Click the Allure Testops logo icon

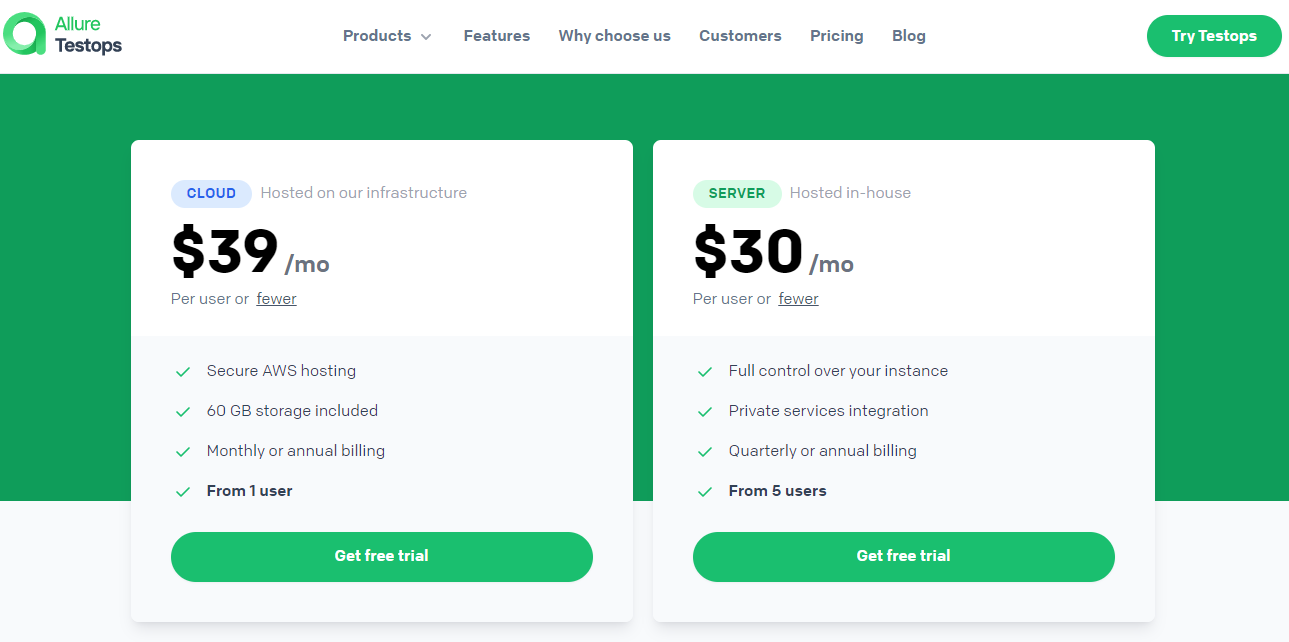(25, 34)
